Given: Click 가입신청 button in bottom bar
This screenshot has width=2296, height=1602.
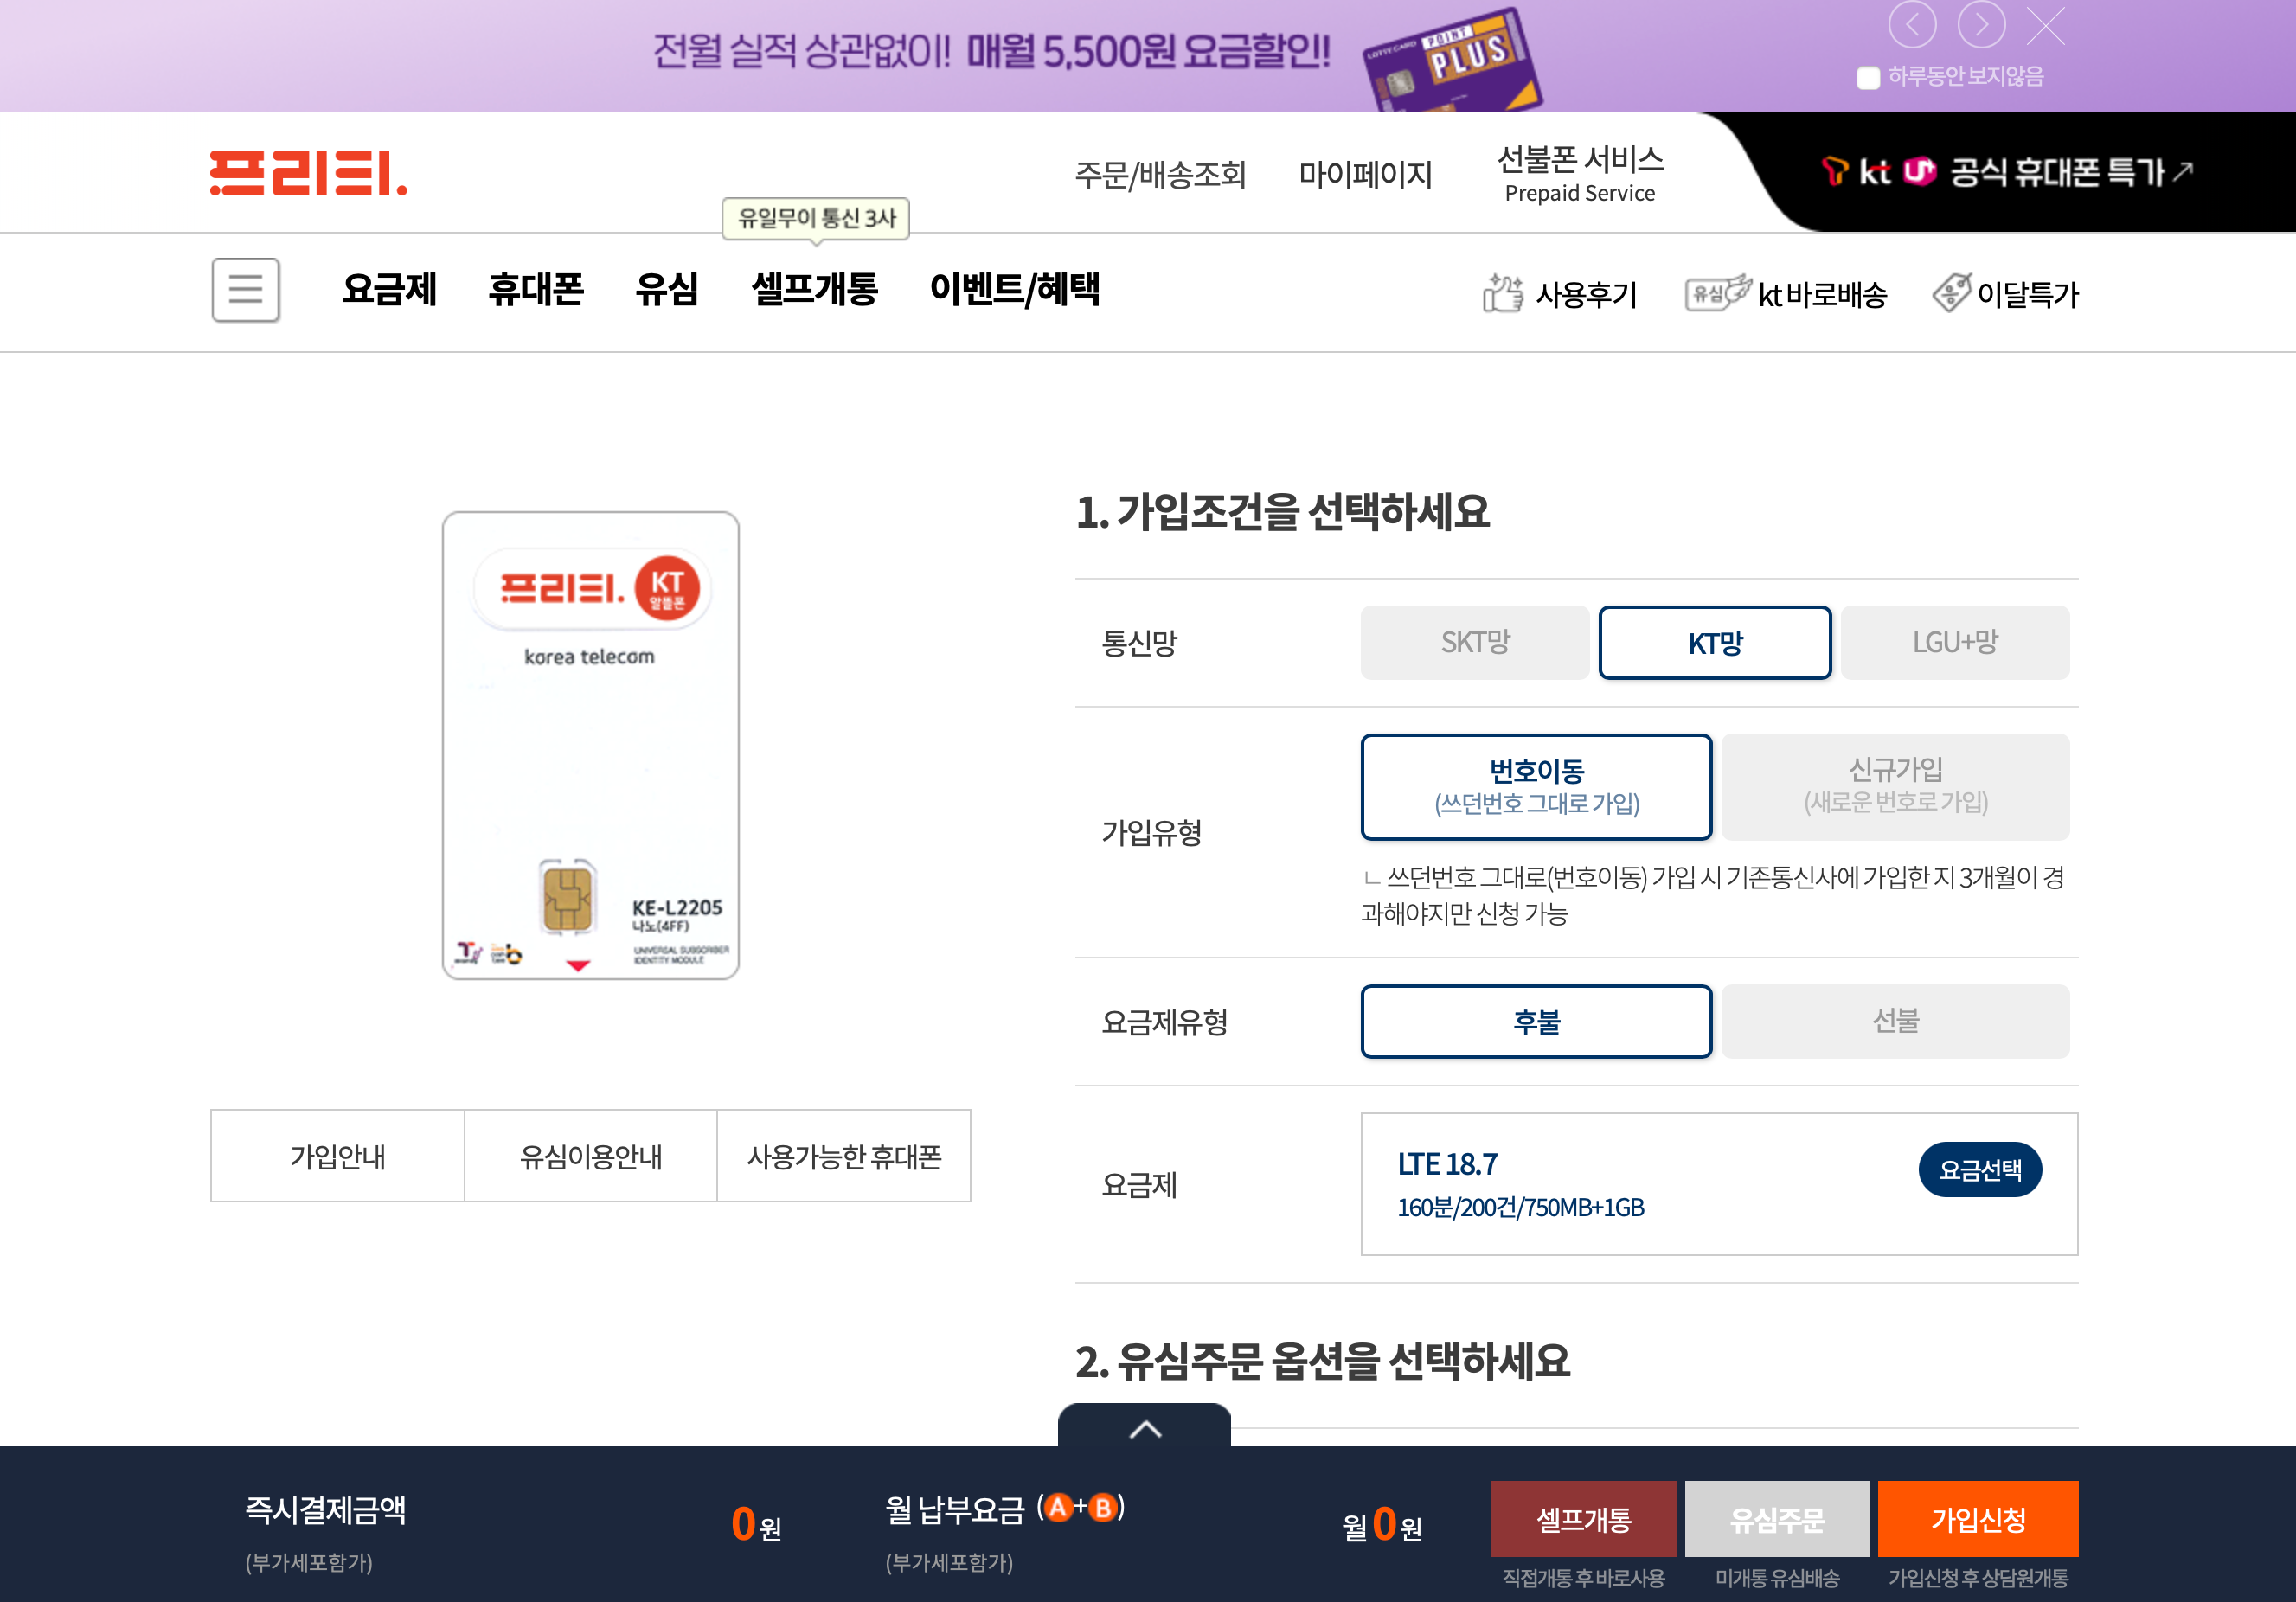Looking at the screenshot, I should 1977,1519.
